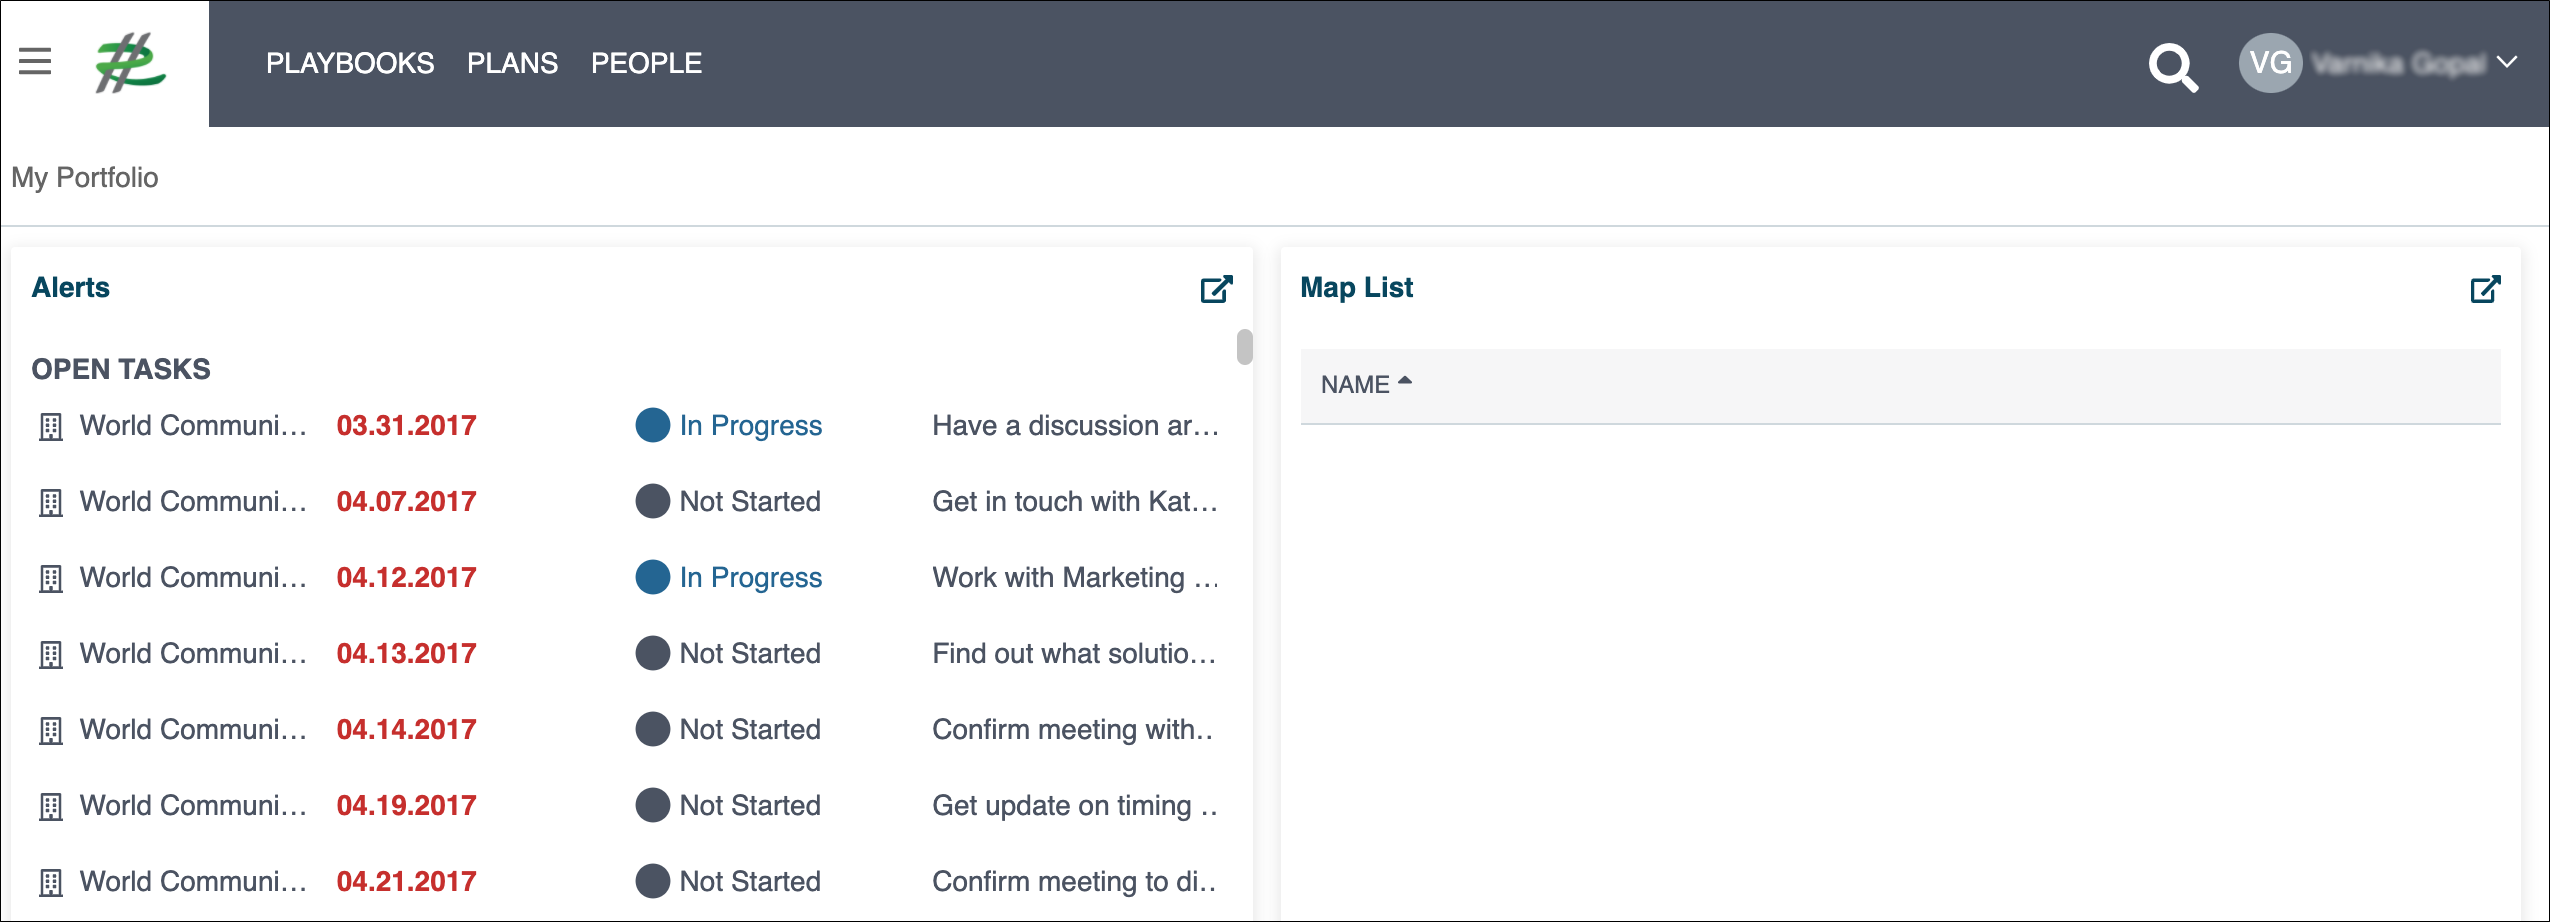
Task: Click In Progress status for 03.31.2017 task
Action: (x=750, y=426)
